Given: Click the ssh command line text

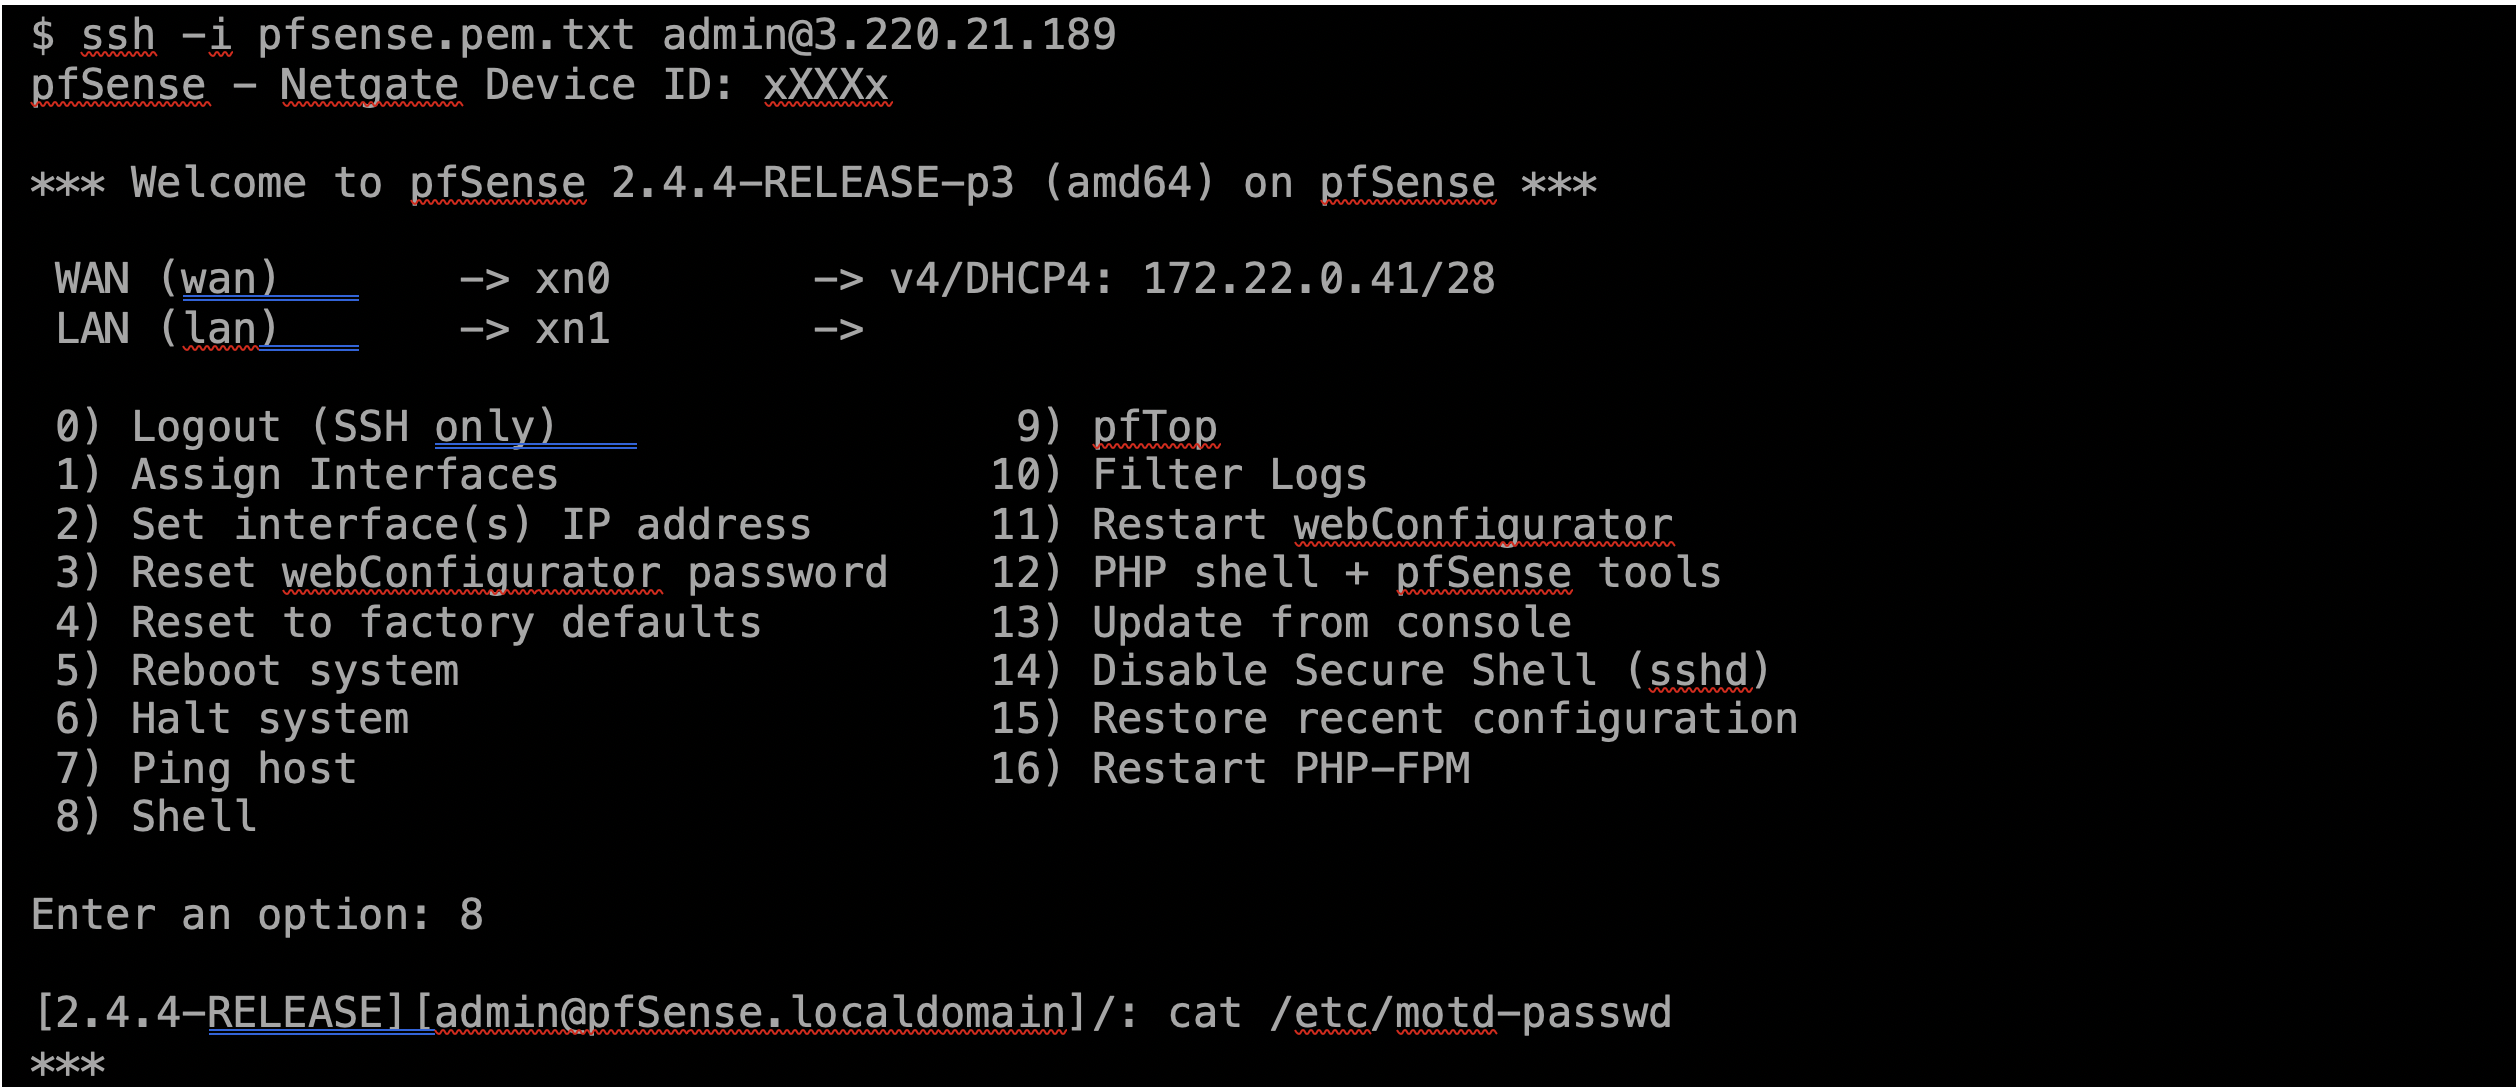Looking at the screenshot, I should [573, 36].
